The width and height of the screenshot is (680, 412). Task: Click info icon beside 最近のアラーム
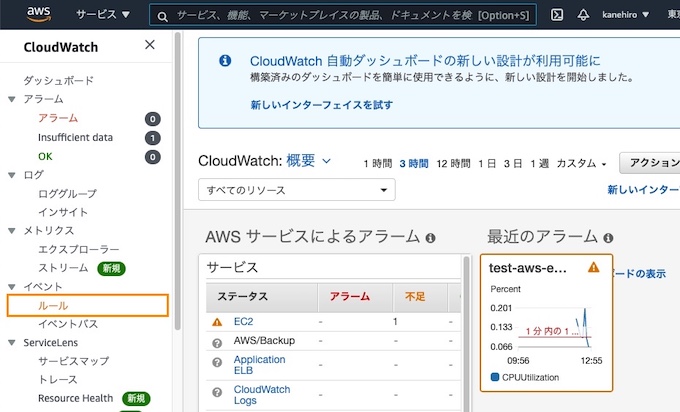pos(608,238)
